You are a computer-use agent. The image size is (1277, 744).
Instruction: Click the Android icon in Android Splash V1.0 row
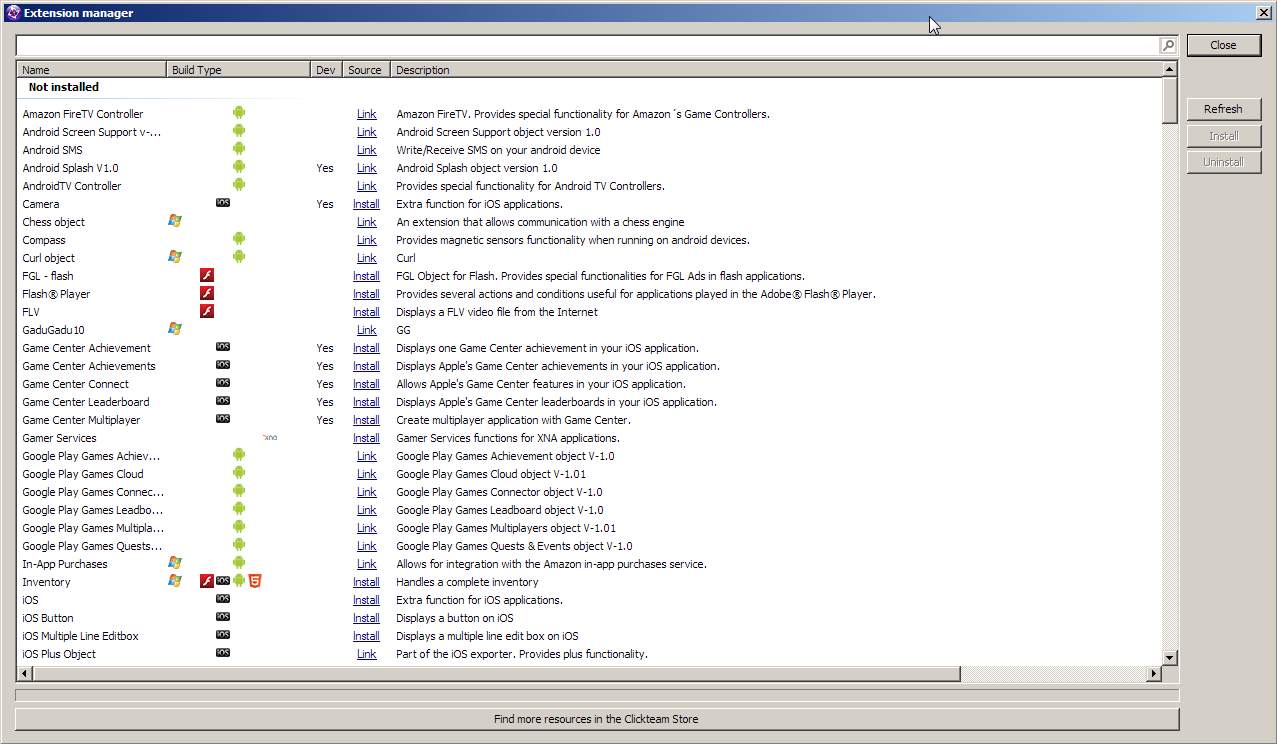click(x=239, y=167)
